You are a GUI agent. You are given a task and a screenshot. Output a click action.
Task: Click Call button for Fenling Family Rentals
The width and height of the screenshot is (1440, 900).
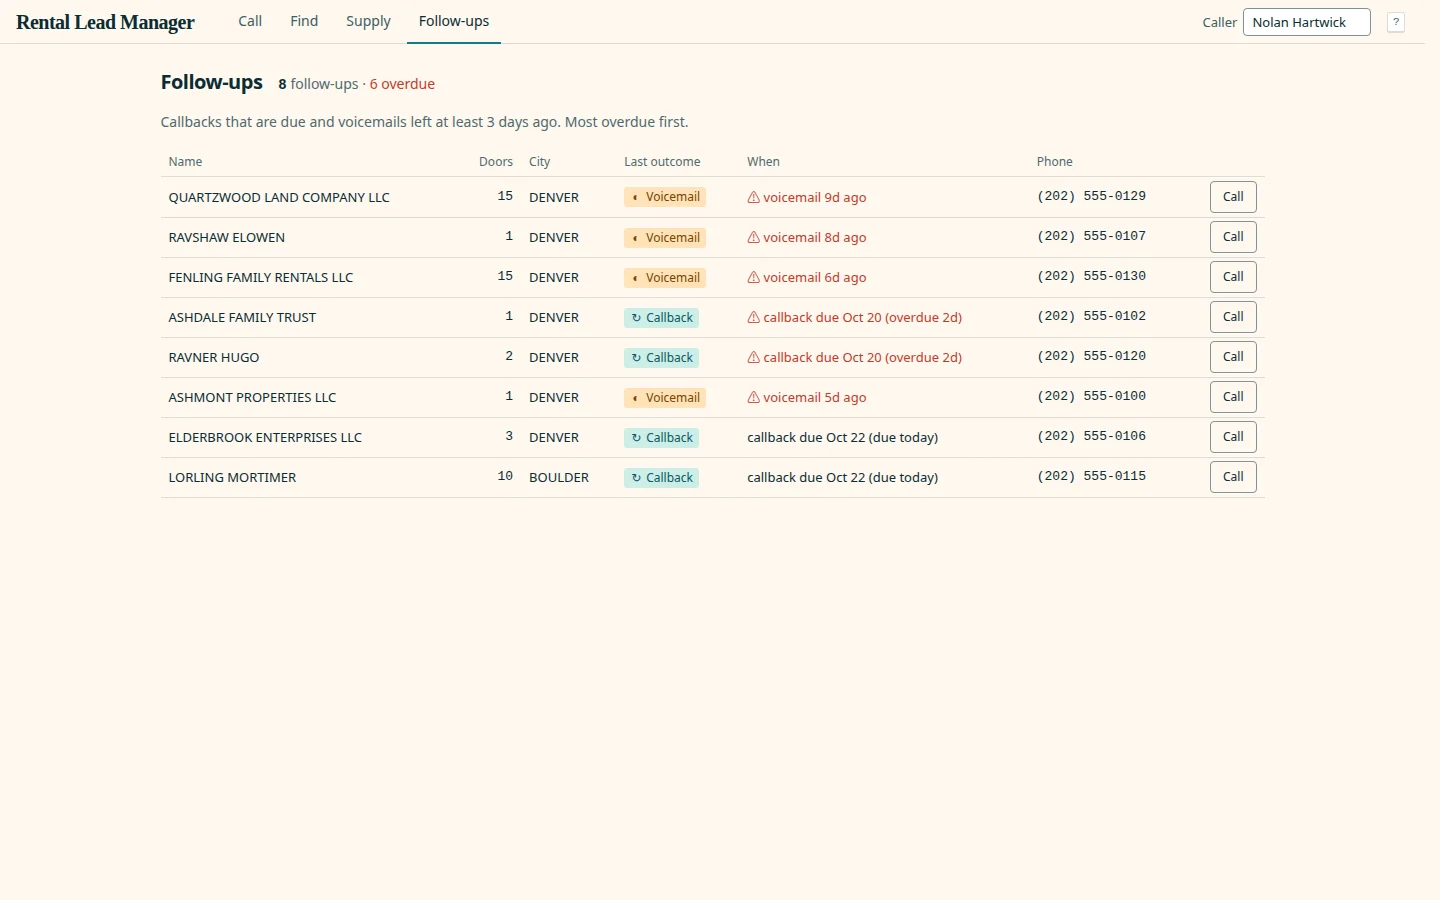(1233, 277)
